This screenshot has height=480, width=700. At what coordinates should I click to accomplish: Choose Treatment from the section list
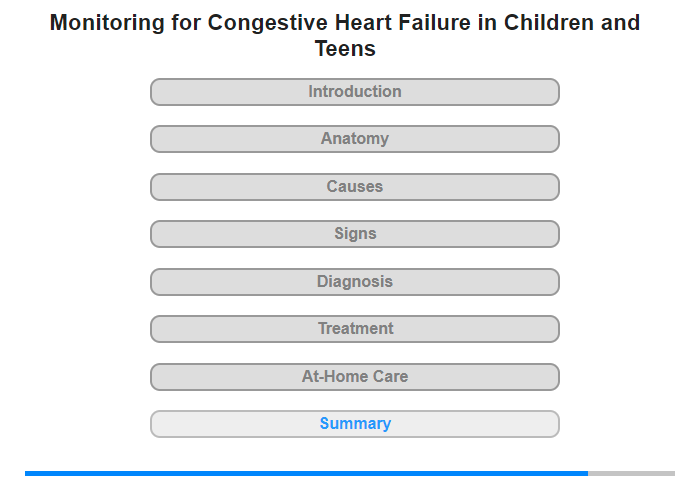pos(354,329)
